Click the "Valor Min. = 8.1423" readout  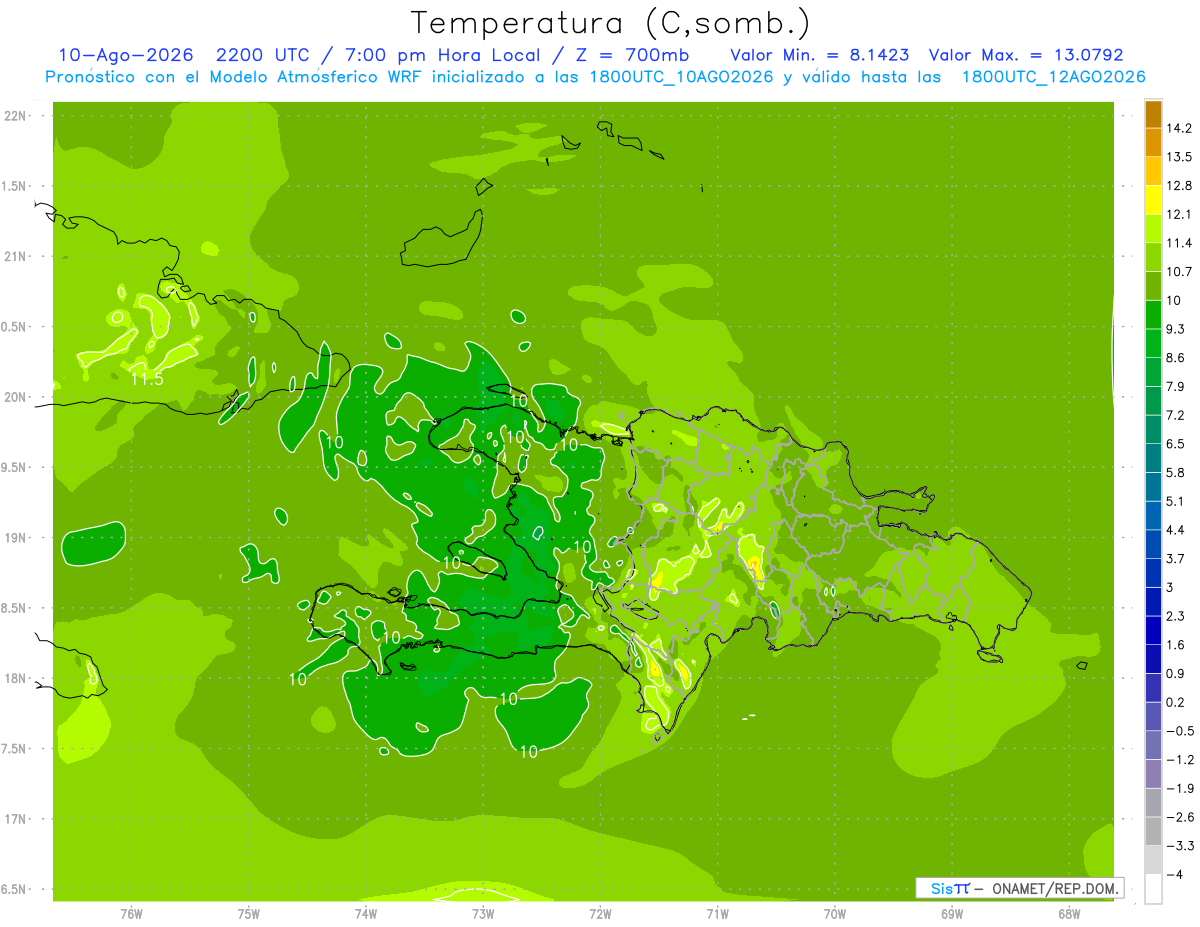820,55
